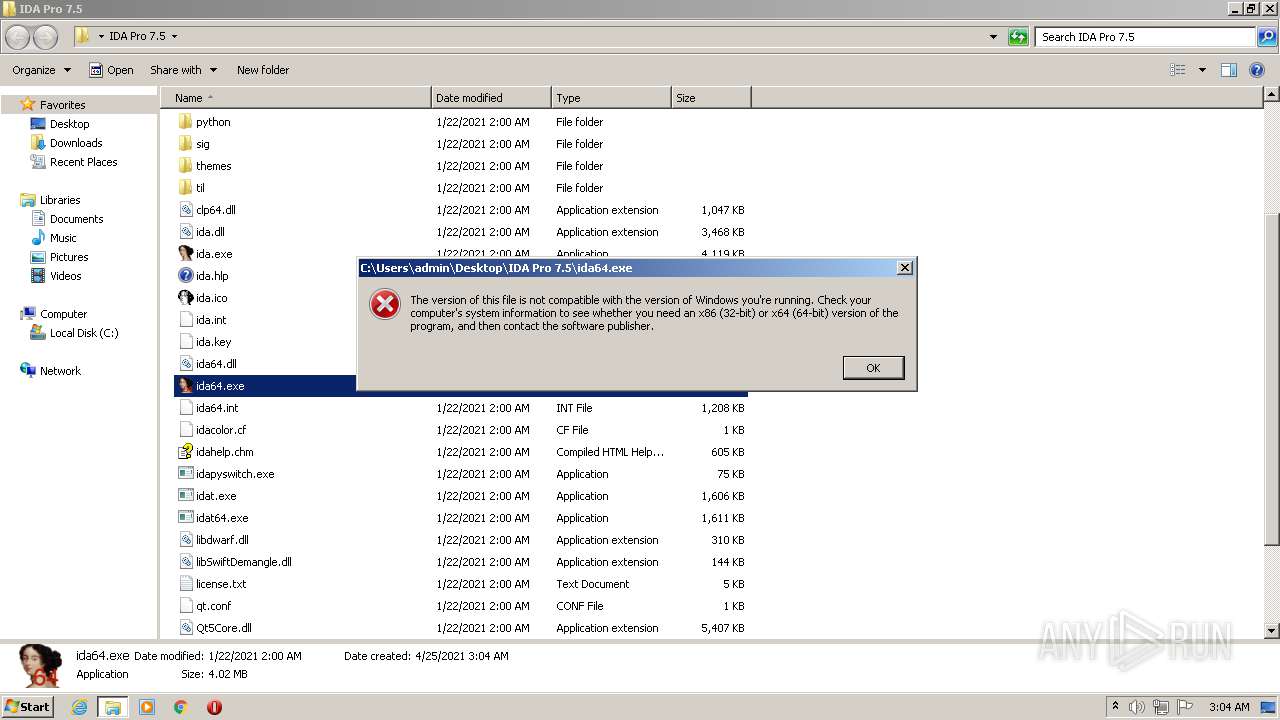Click the Back navigation button
Image resolution: width=1280 pixels, height=720 pixels.
pyautogui.click(x=18, y=37)
